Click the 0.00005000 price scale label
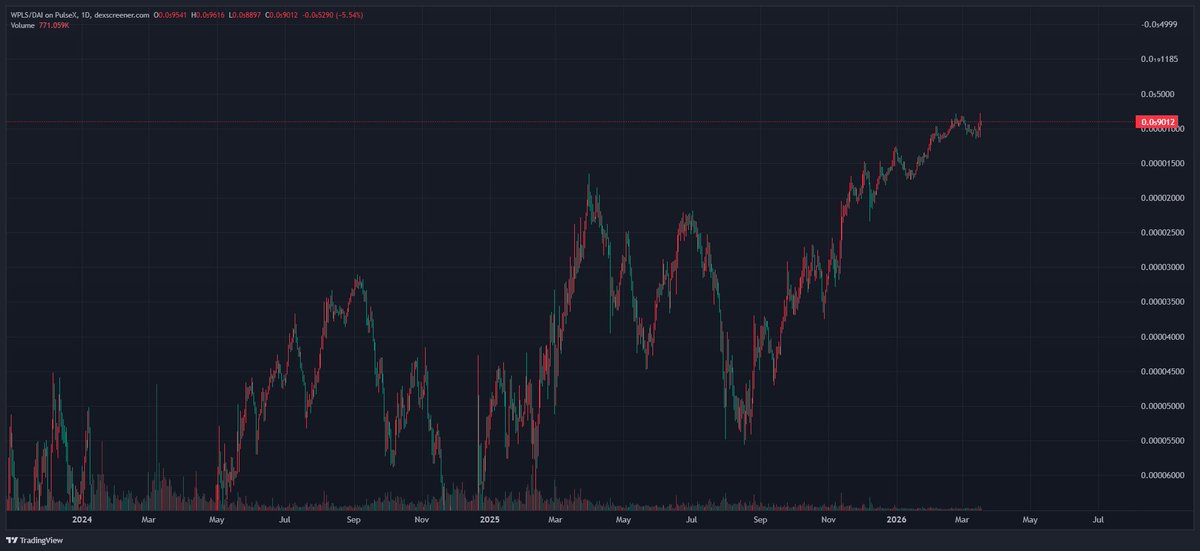The height and width of the screenshot is (551, 1200). pos(1164,406)
